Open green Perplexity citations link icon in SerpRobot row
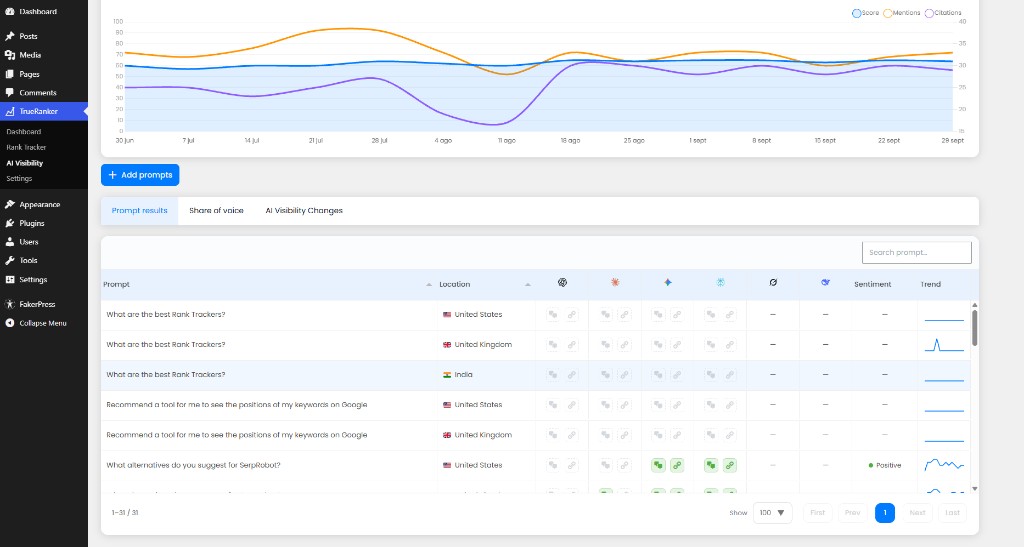Viewport: 1024px width, 547px height. [729, 465]
